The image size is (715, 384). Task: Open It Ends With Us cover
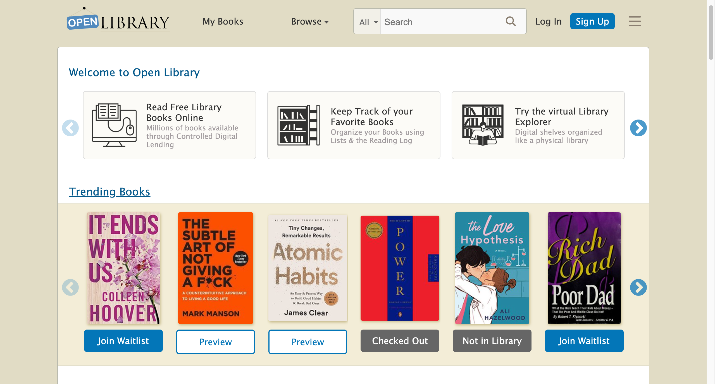[x=123, y=268]
